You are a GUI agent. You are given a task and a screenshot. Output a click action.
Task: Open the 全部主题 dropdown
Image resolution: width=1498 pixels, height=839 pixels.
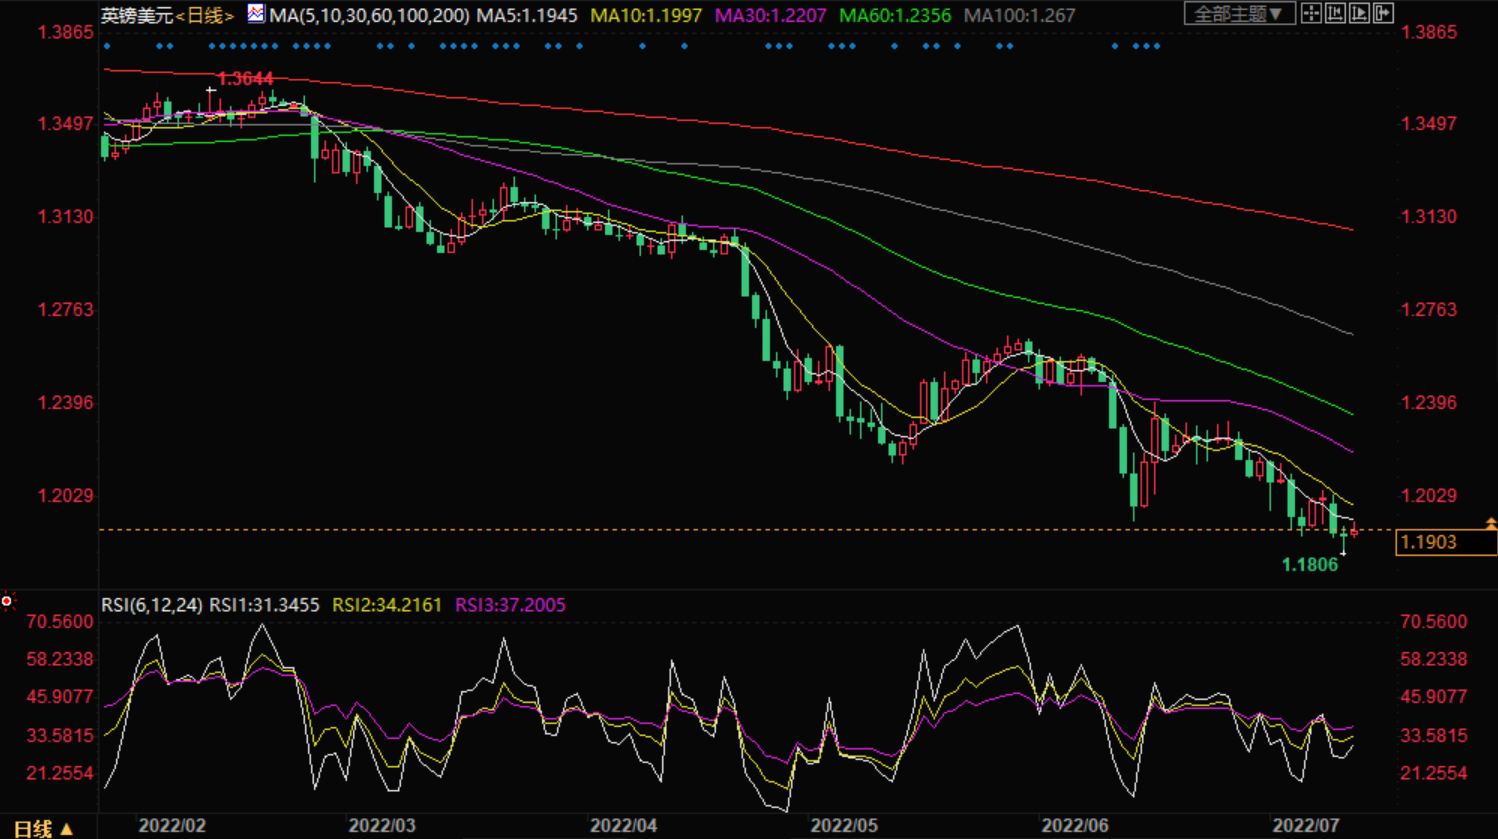point(1239,14)
